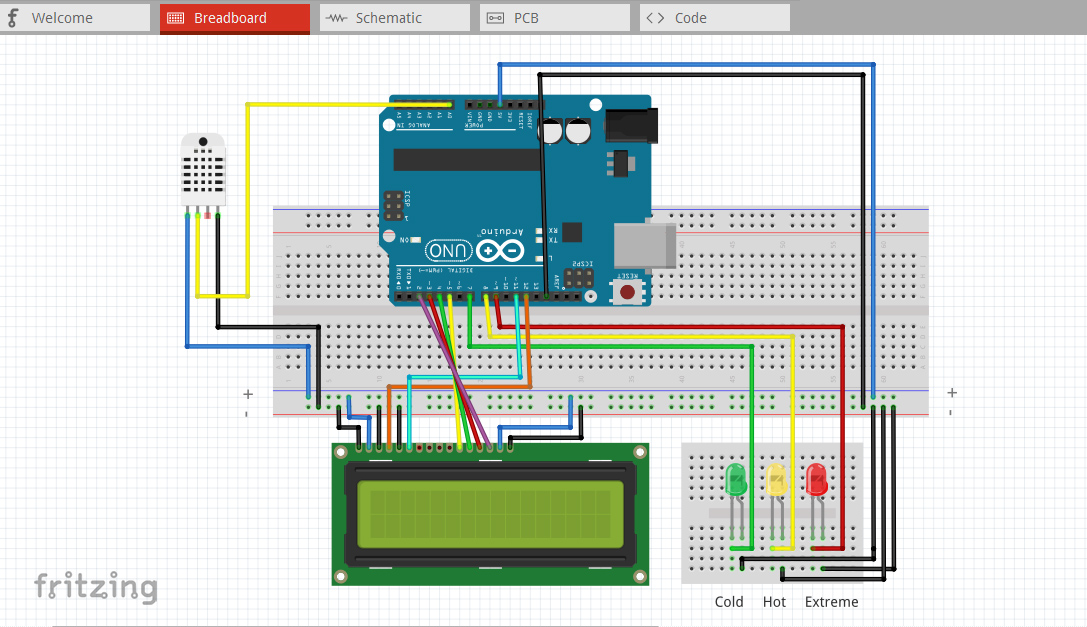Click the Fritzing 'f' icon on the Welcome tab
Viewport: 1087px width, 627px height.
pyautogui.click(x=14, y=17)
